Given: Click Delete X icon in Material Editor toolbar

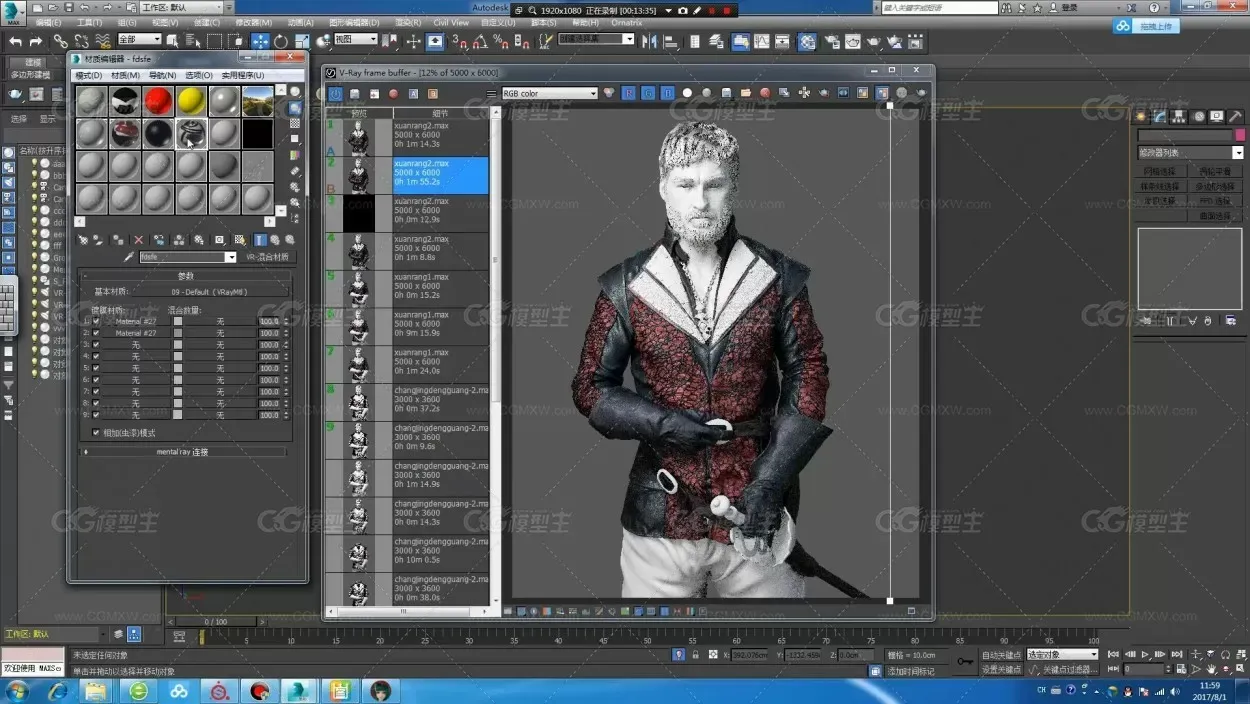Looking at the screenshot, I should point(138,240).
